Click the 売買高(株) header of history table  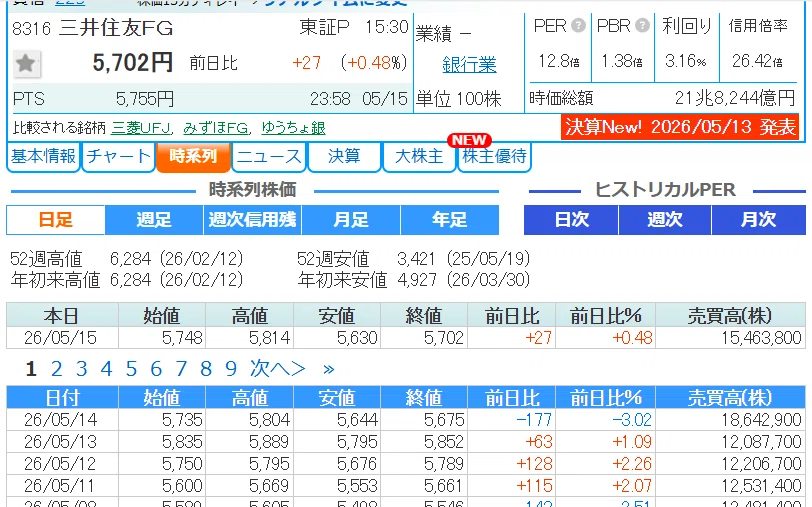point(730,398)
